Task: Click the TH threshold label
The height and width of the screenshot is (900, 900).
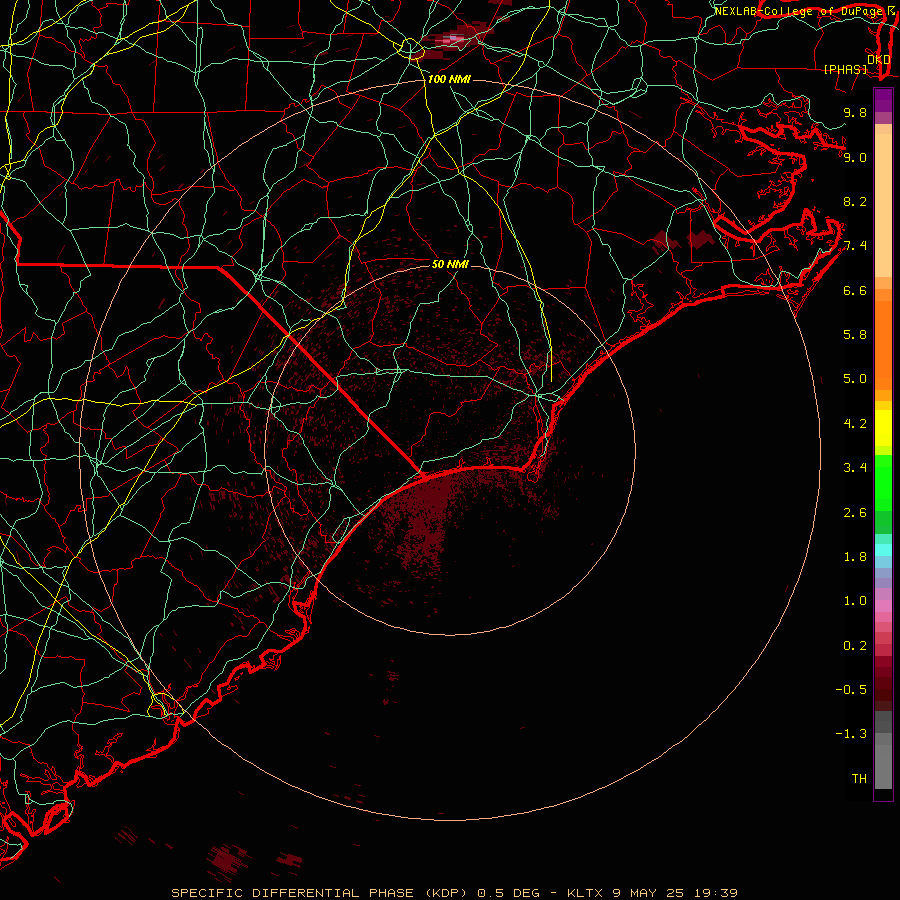Action: 859,779
